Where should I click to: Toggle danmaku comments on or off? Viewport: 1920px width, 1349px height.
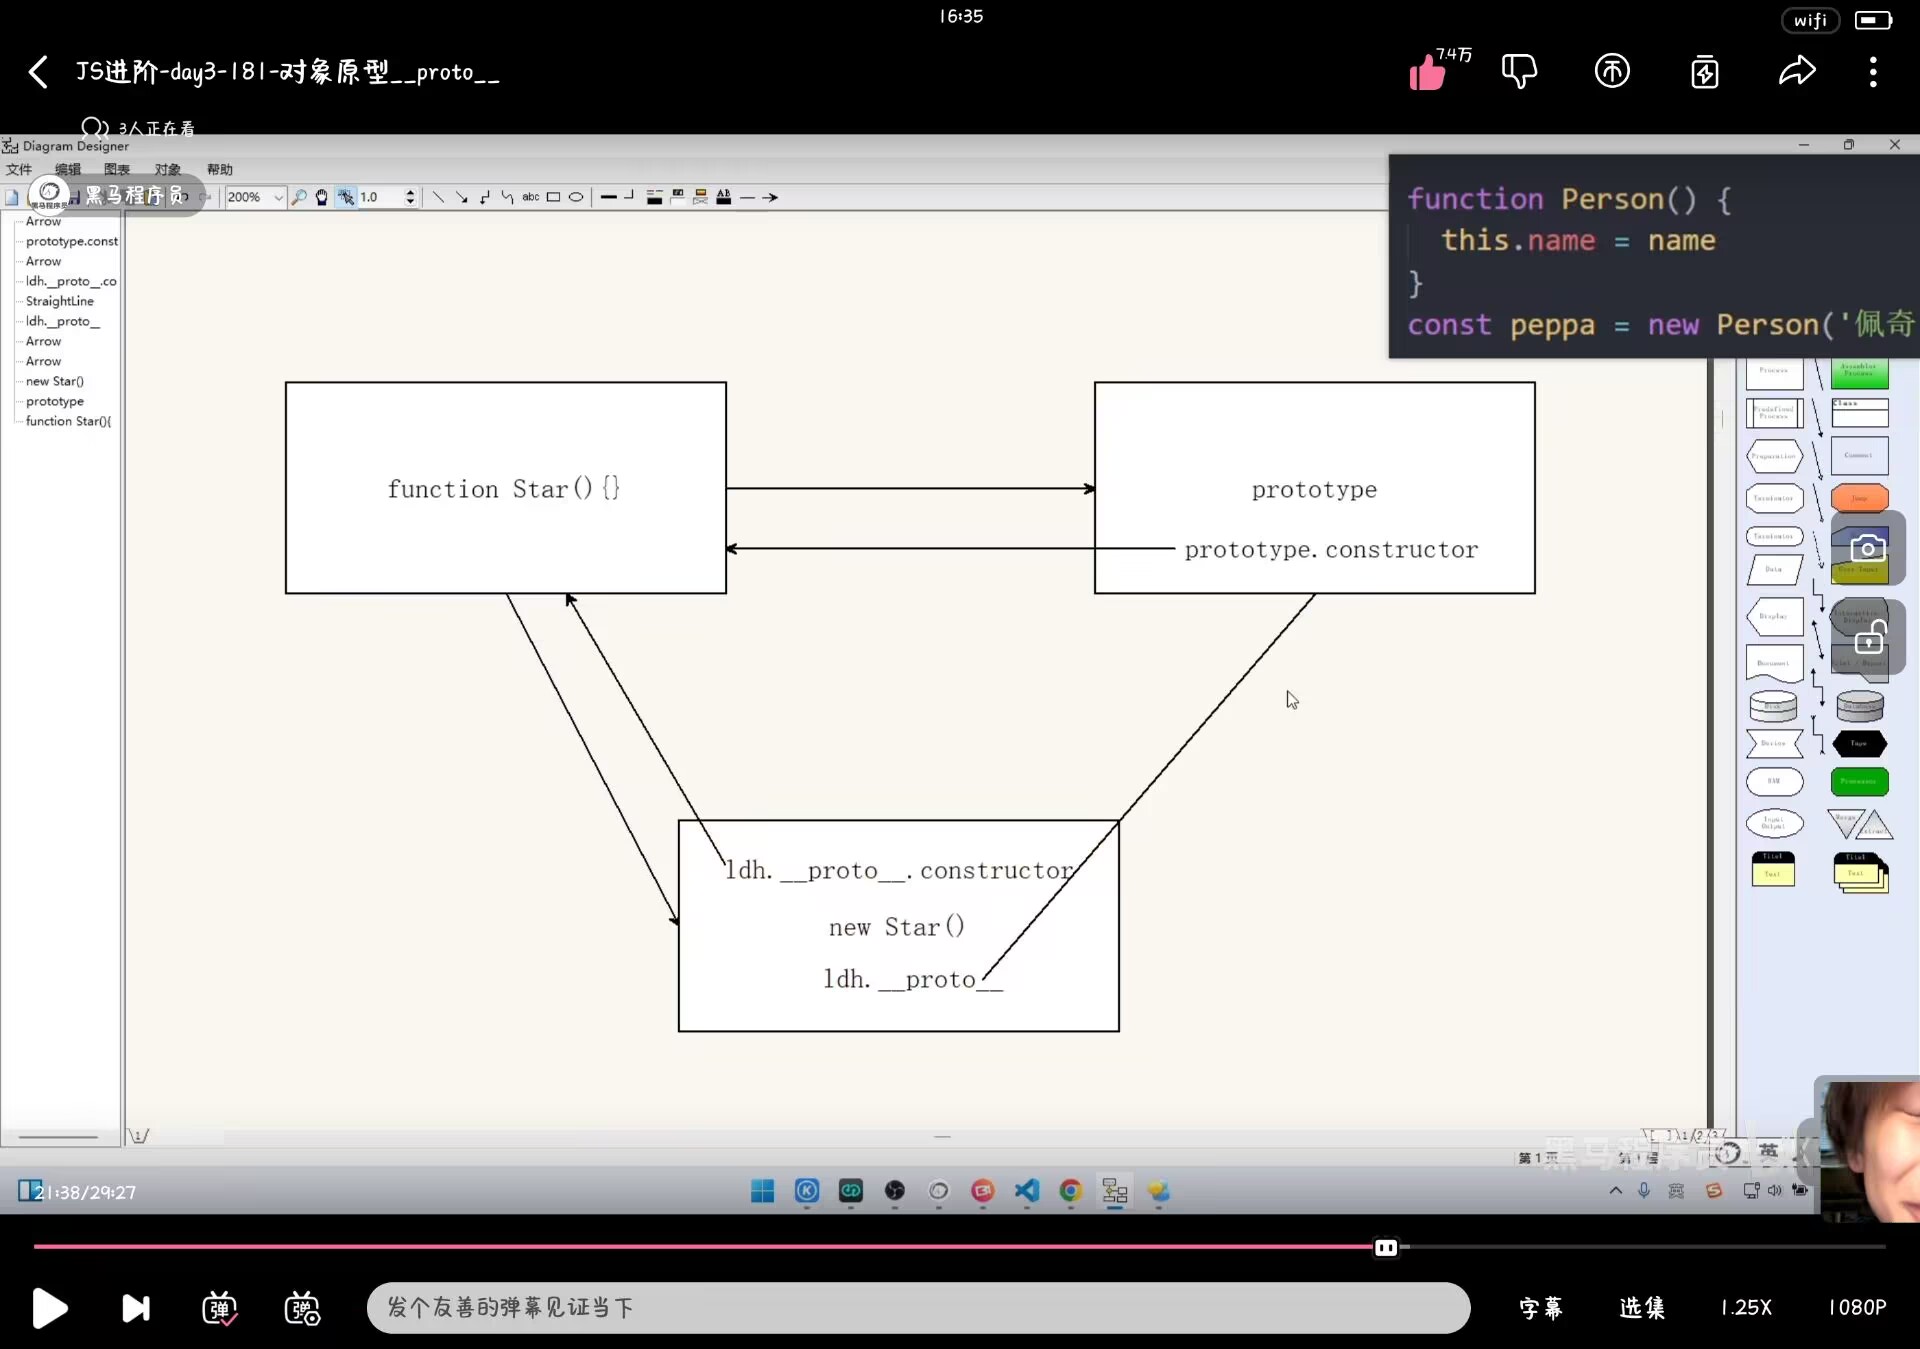[220, 1308]
